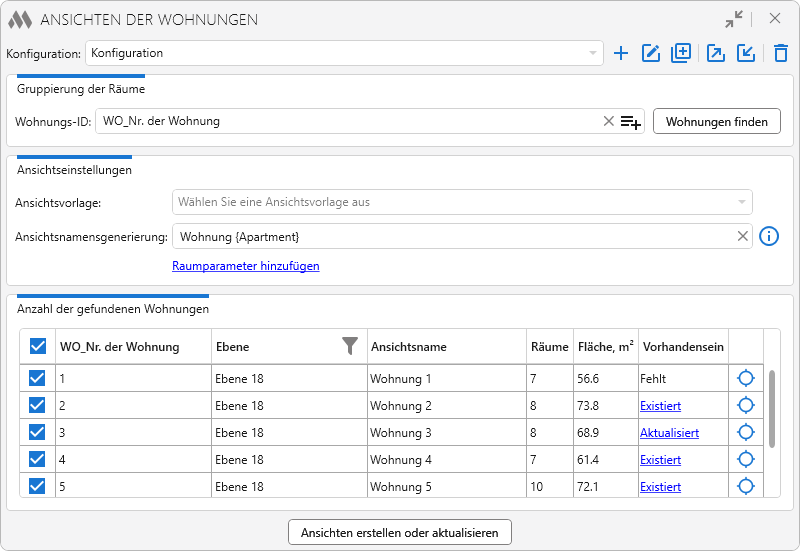This screenshot has width=800, height=551.
Task: Click the edit configuration pencil icon
Action: point(651,53)
